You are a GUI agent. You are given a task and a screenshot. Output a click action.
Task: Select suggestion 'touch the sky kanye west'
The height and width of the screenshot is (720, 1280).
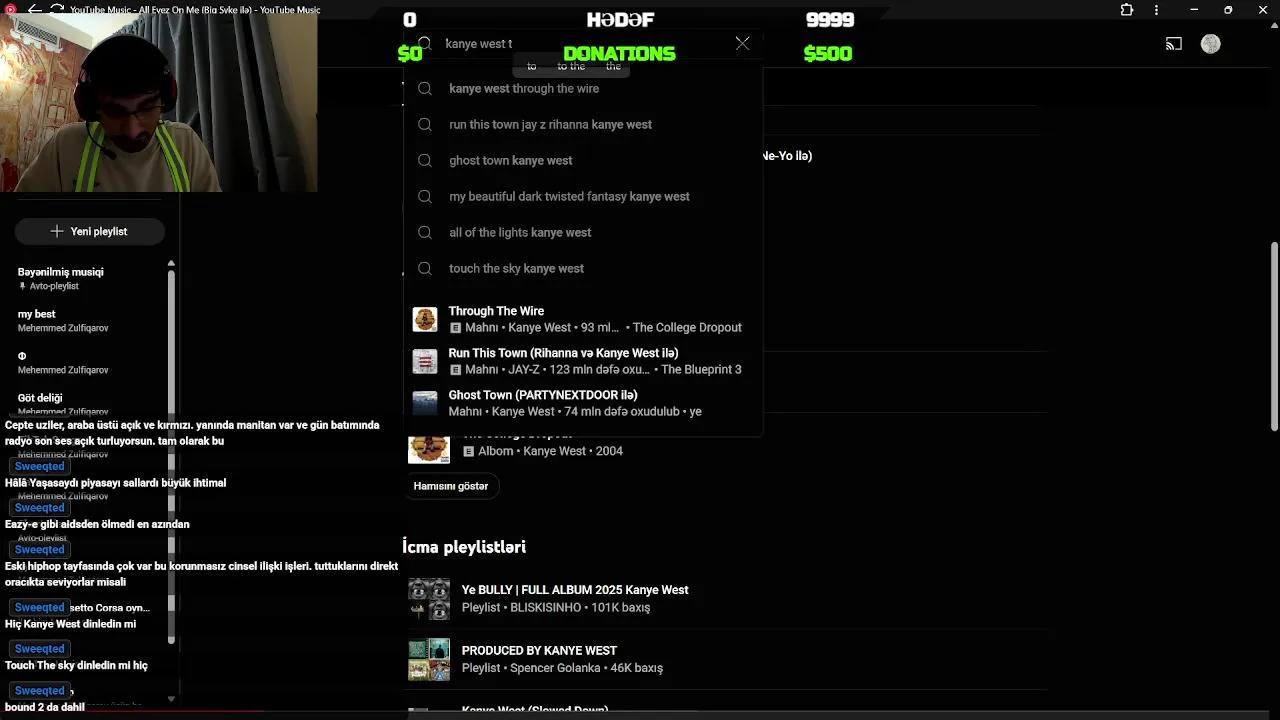pos(583,269)
